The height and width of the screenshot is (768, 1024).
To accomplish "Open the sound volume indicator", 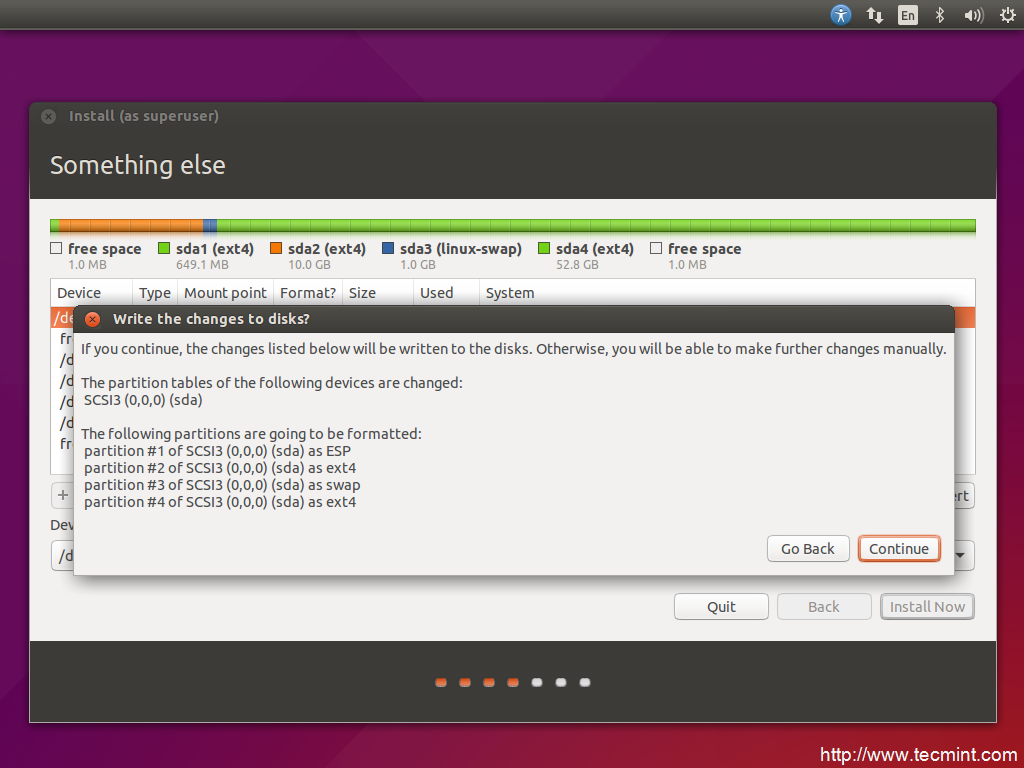I will click(973, 14).
